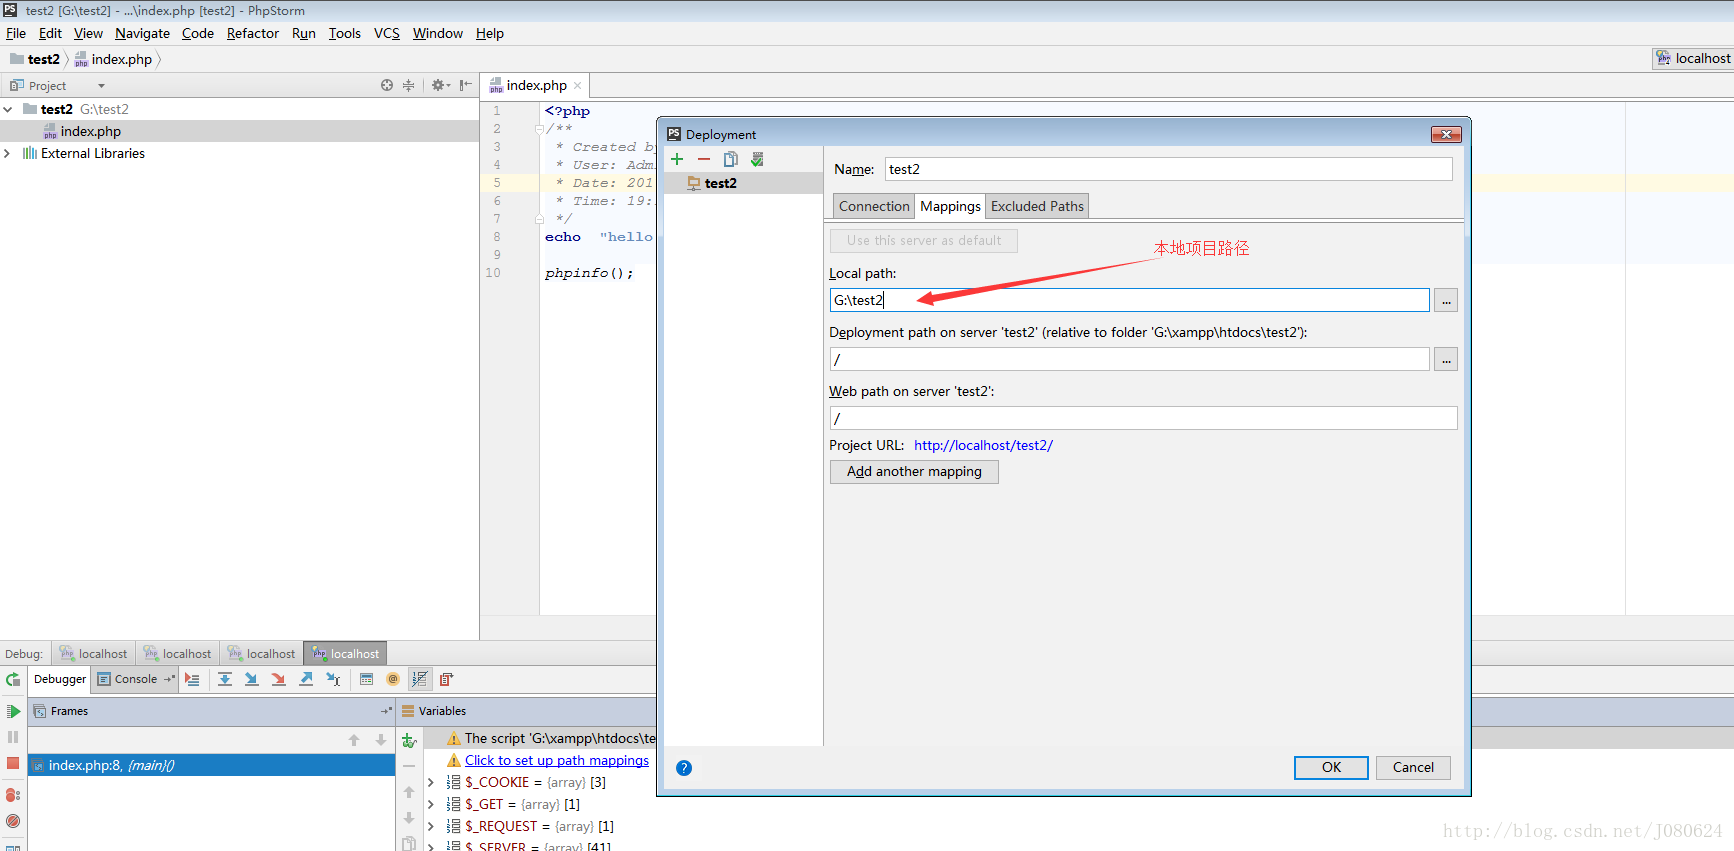
Task: Focus the Web path on server field
Action: pyautogui.click(x=1143, y=418)
